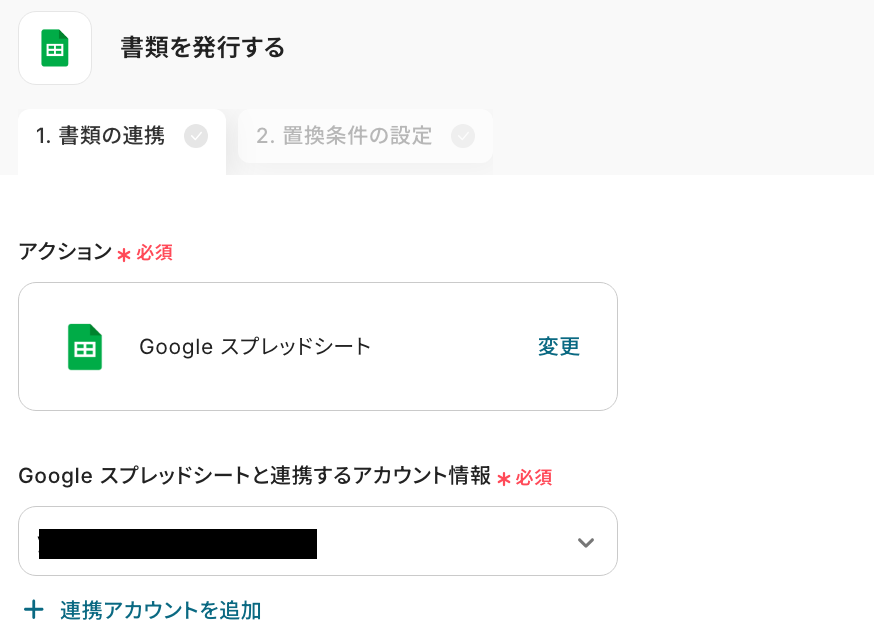Click the checkmark icon beside 書類の連携
Image resolution: width=874 pixels, height=640 pixels.
pos(196,136)
